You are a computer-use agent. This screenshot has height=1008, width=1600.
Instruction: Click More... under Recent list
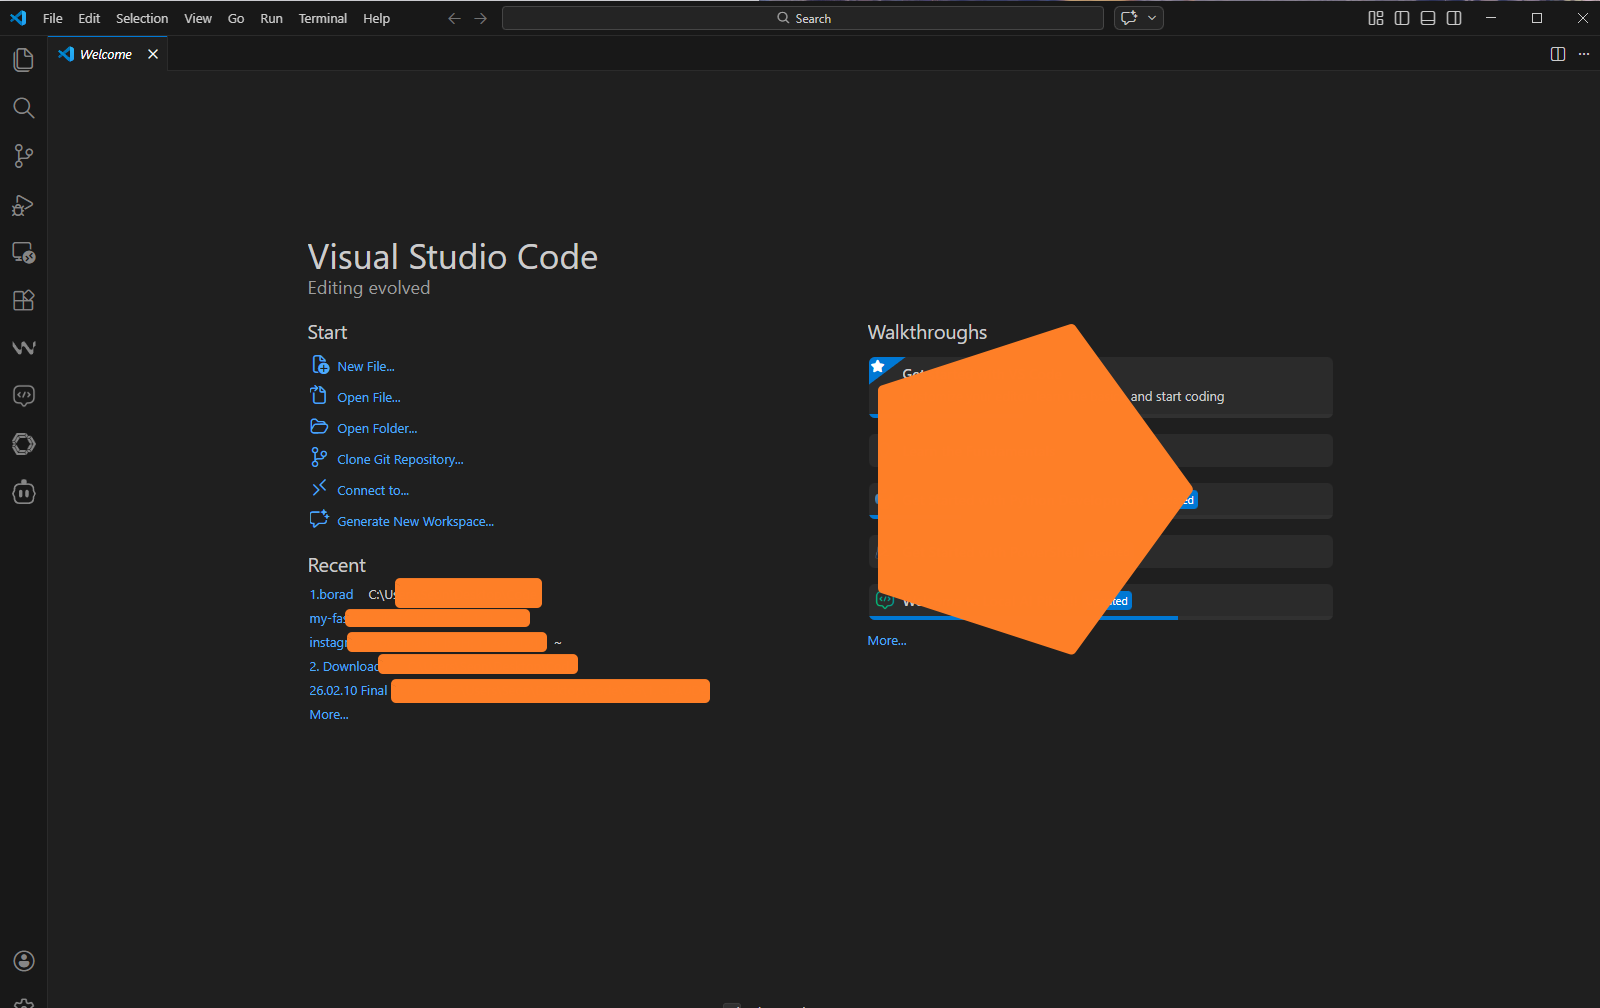click(329, 715)
